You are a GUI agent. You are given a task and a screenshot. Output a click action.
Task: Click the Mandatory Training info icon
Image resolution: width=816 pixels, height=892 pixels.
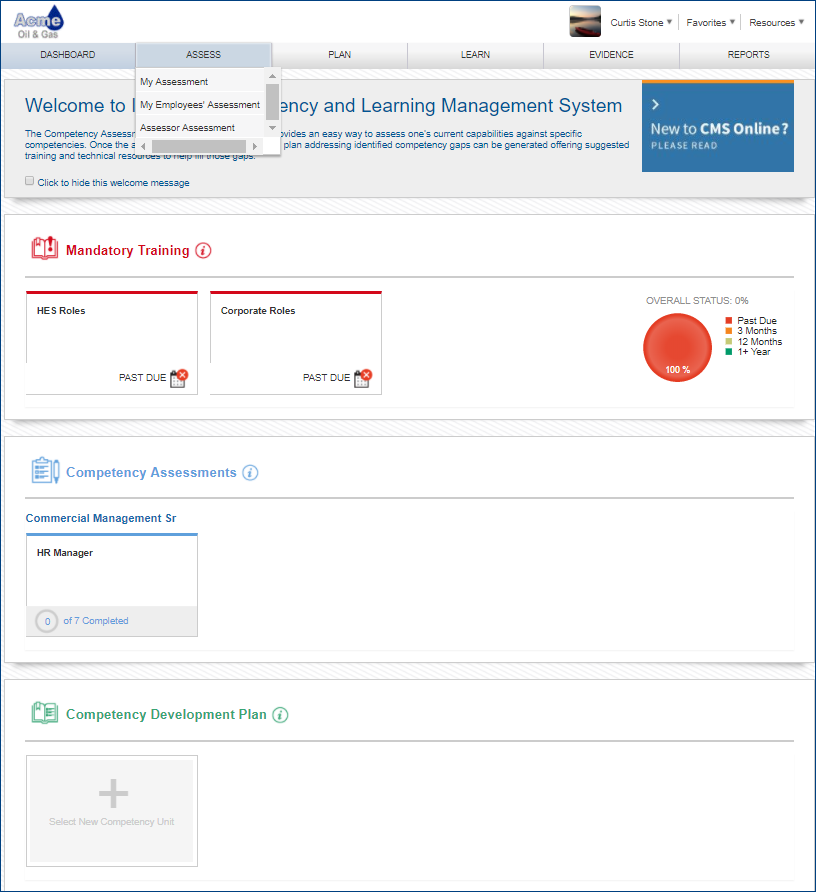coord(203,250)
